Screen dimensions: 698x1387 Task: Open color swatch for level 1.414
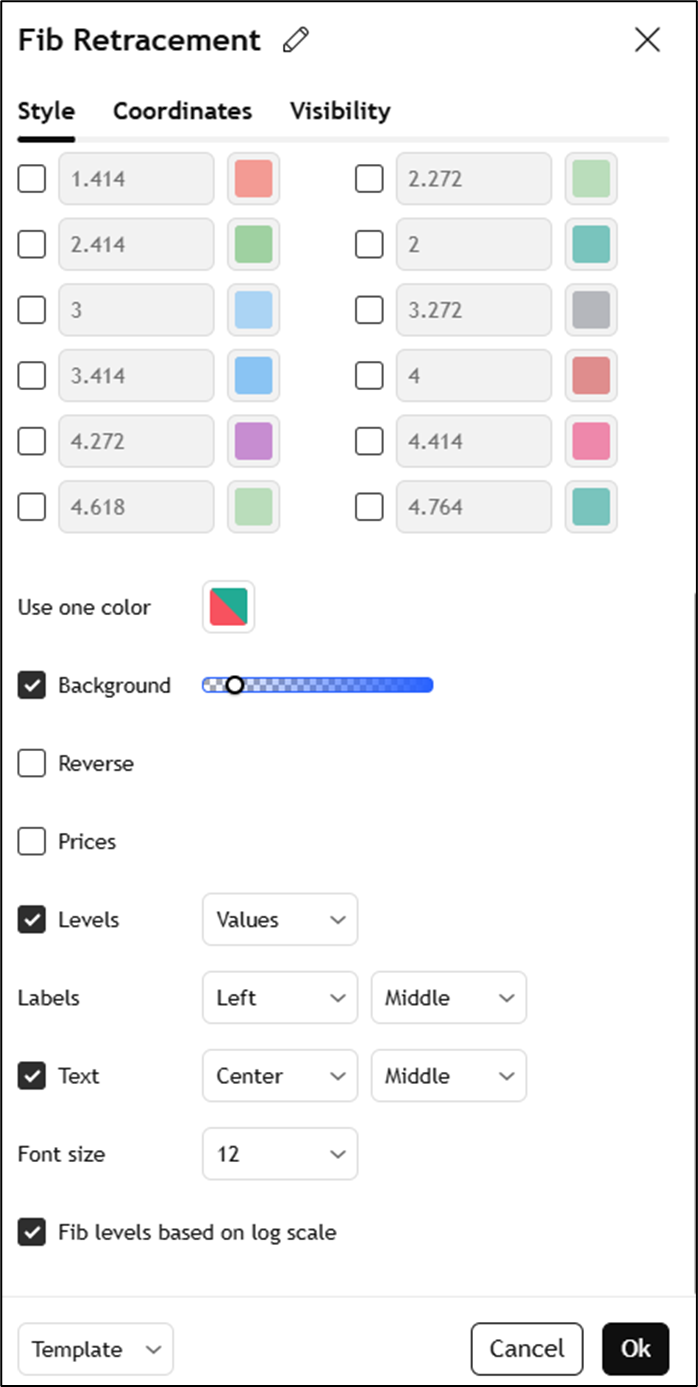(253, 179)
